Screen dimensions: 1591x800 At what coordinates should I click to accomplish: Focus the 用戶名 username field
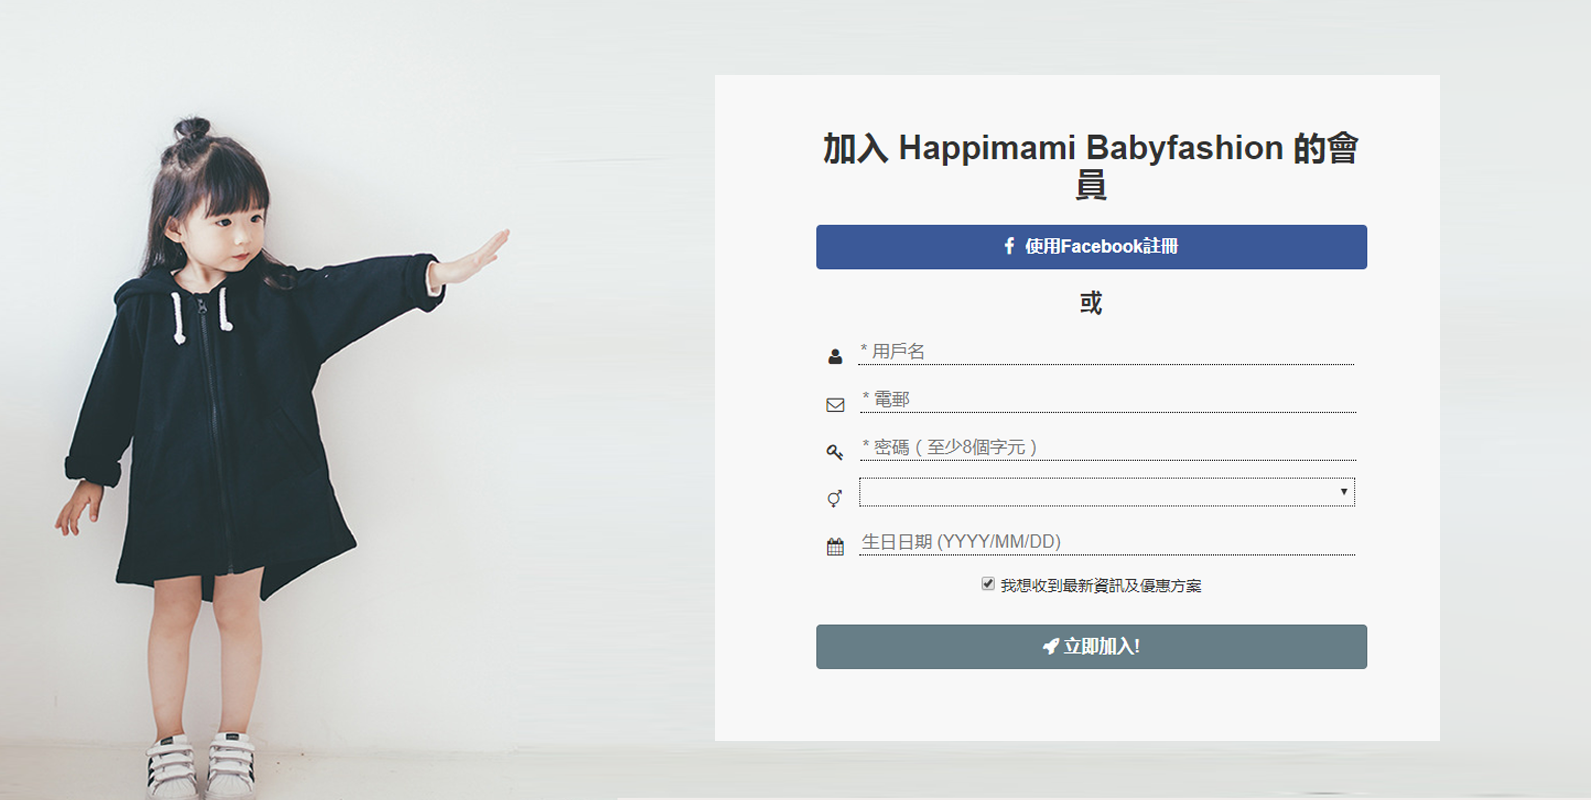click(1106, 352)
